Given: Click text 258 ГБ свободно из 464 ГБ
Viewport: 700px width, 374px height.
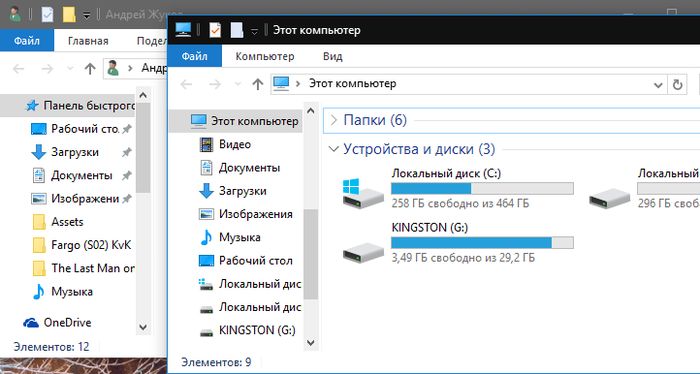Looking at the screenshot, I should pos(460,204).
